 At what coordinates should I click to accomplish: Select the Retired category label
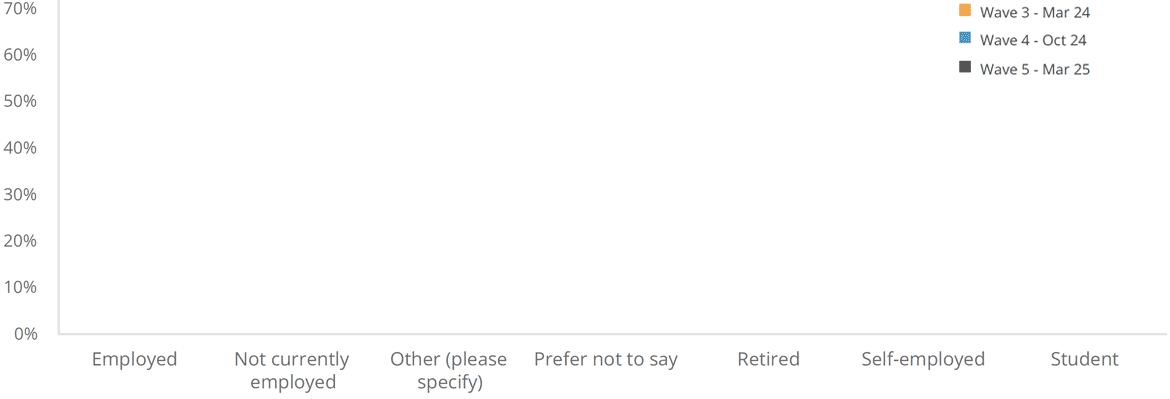[769, 359]
